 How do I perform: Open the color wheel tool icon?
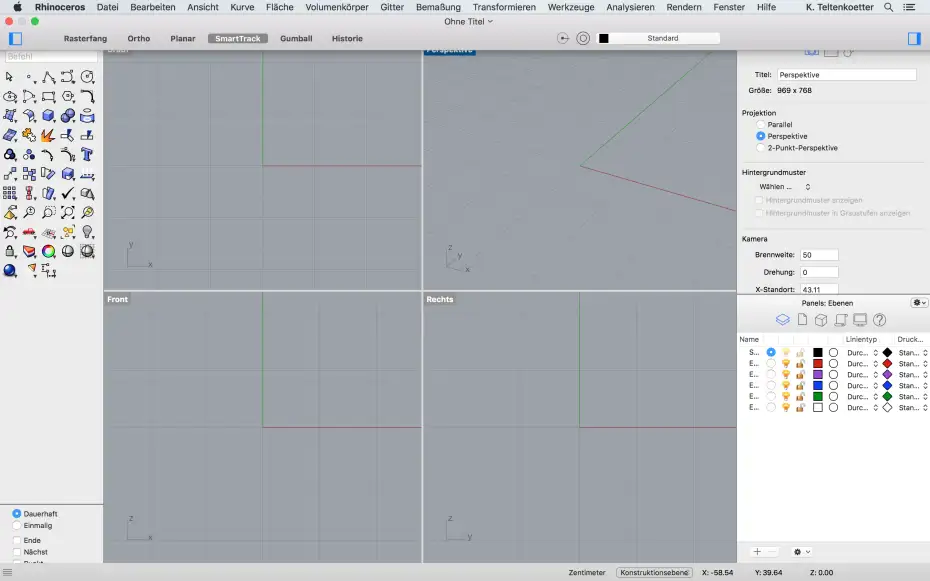(46, 250)
